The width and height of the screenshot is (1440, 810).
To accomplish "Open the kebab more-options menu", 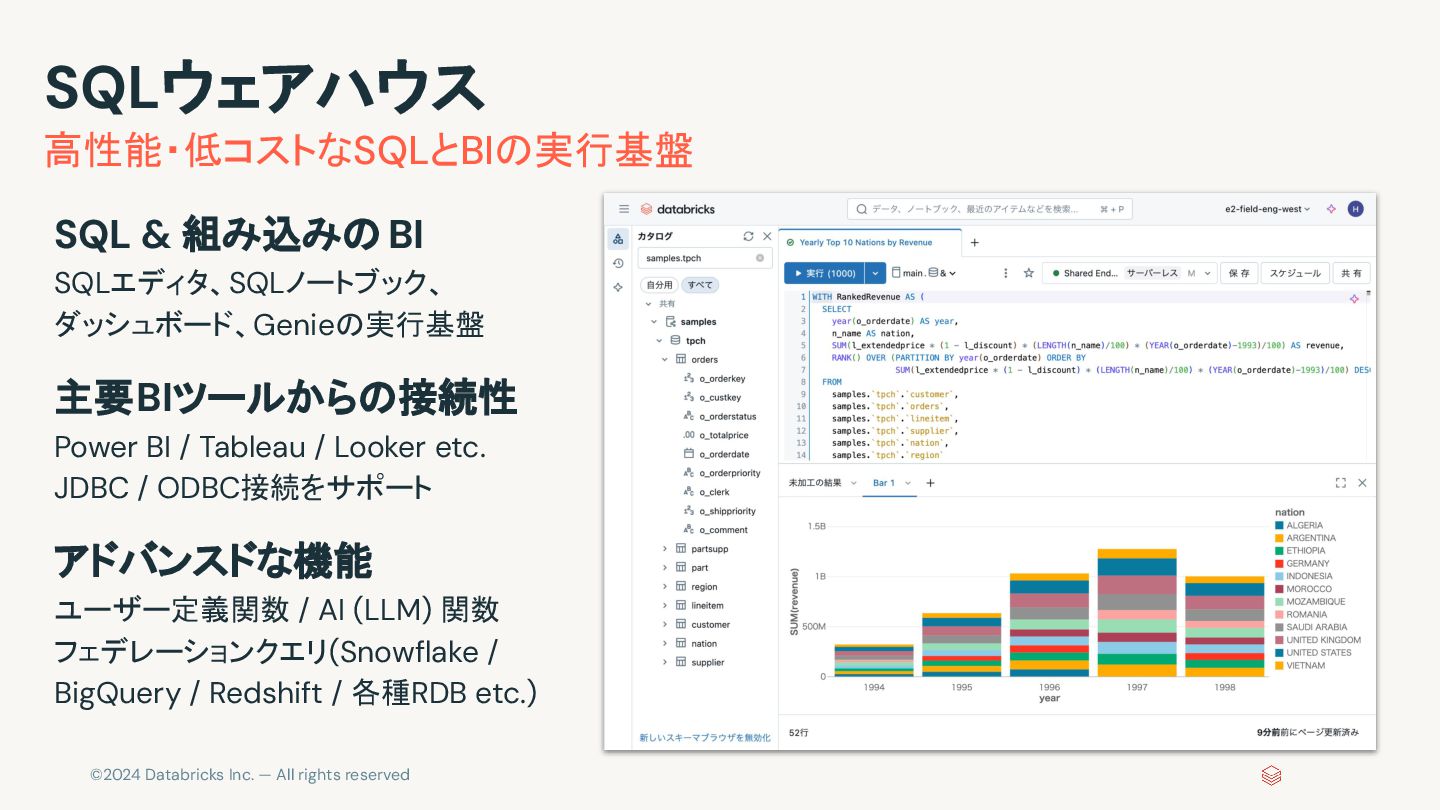I will pyautogui.click(x=1006, y=272).
